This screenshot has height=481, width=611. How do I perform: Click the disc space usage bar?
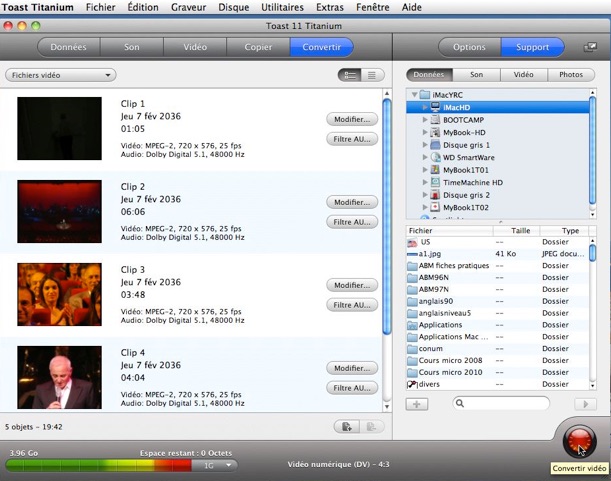(99, 465)
